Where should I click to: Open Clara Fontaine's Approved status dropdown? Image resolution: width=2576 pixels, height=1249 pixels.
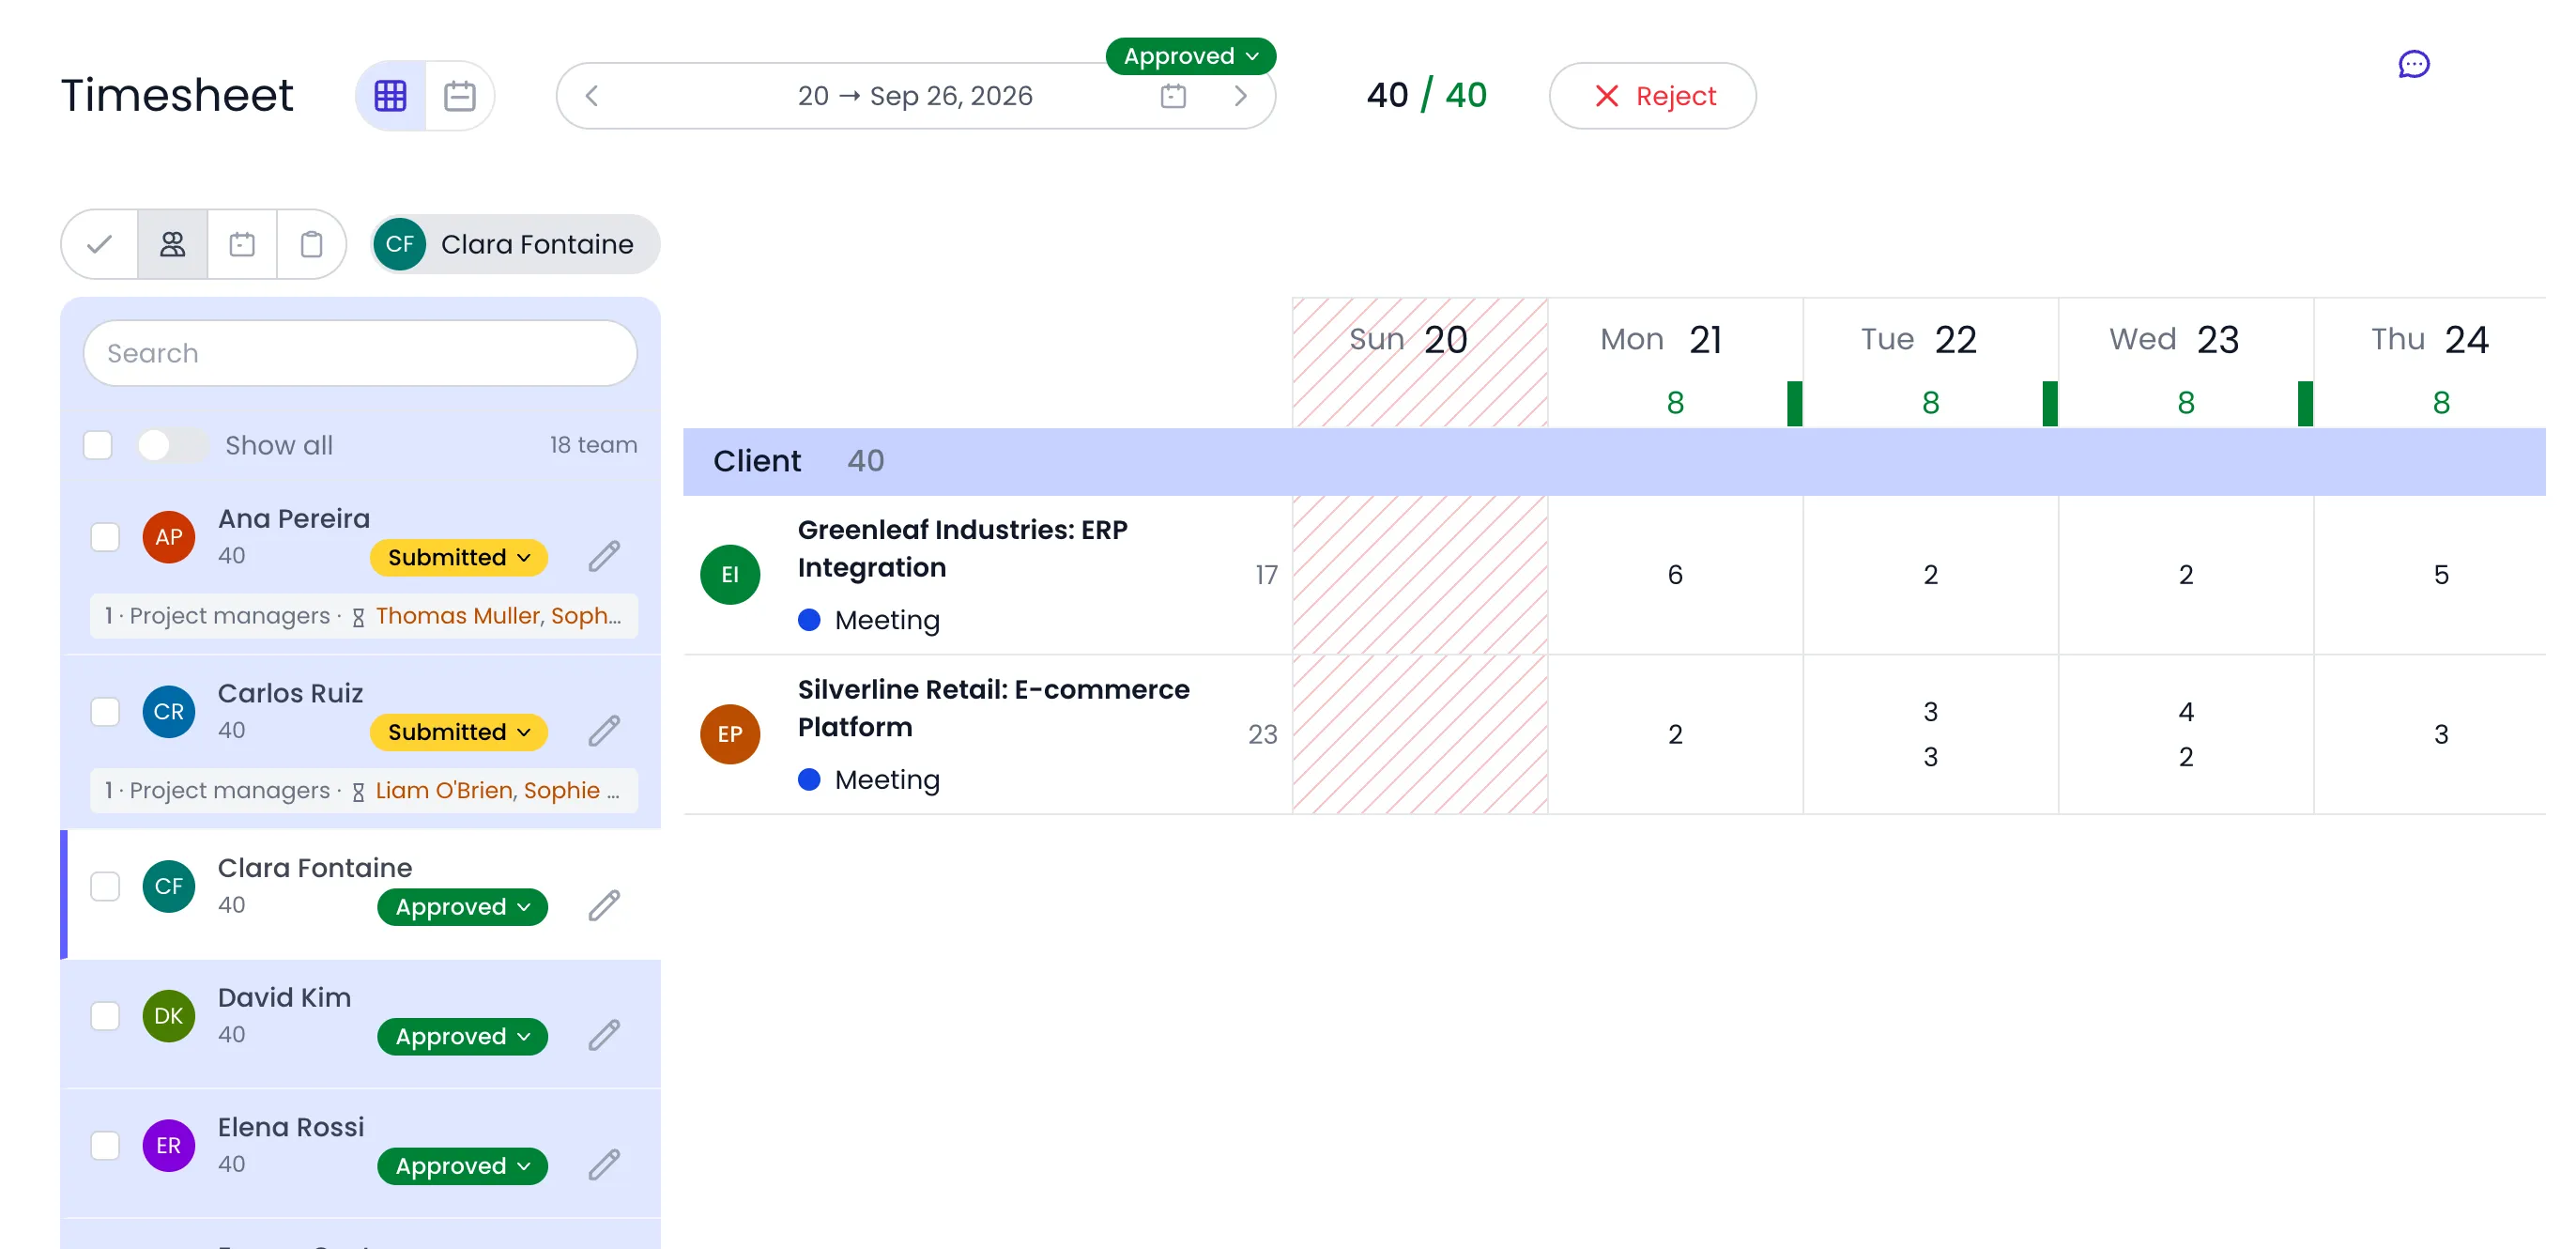[462, 907]
